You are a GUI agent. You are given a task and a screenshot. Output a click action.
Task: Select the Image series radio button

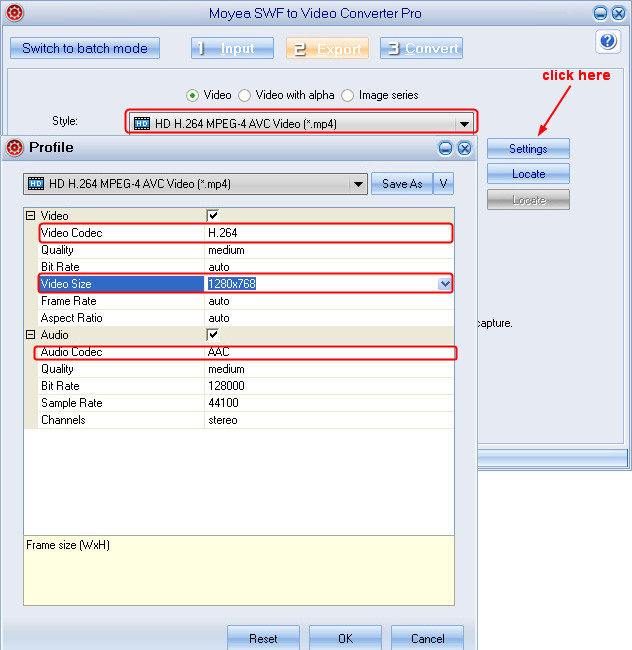347,95
